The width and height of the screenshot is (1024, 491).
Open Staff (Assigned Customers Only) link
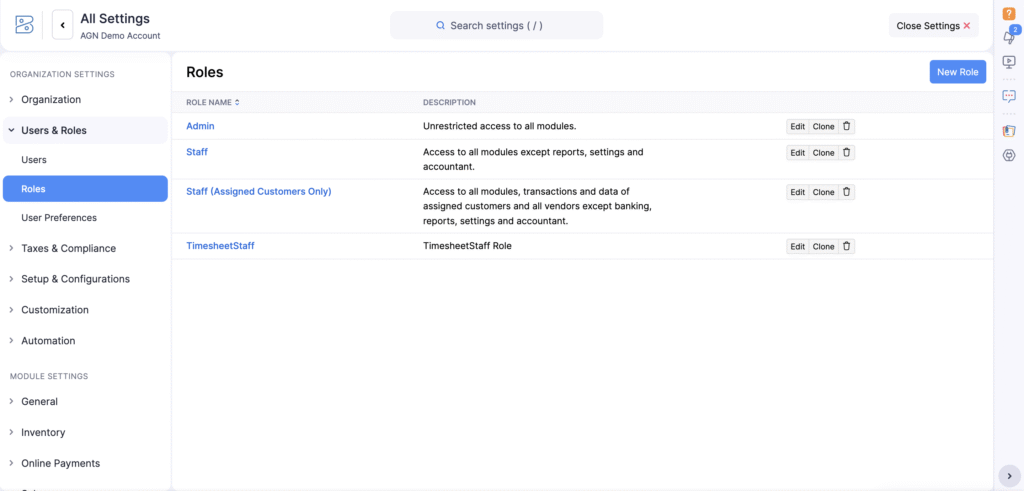pos(259,191)
